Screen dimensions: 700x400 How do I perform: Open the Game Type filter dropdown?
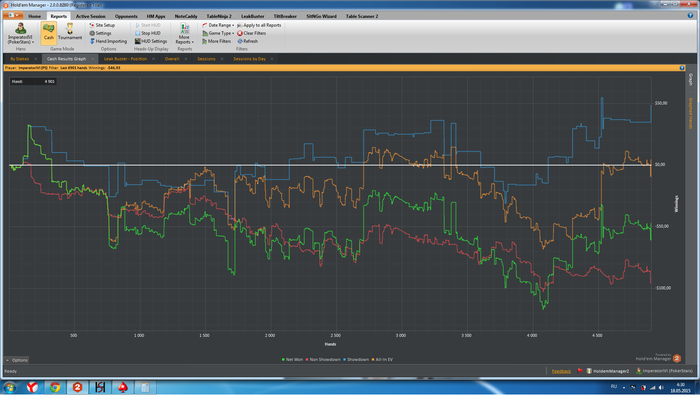[218, 33]
